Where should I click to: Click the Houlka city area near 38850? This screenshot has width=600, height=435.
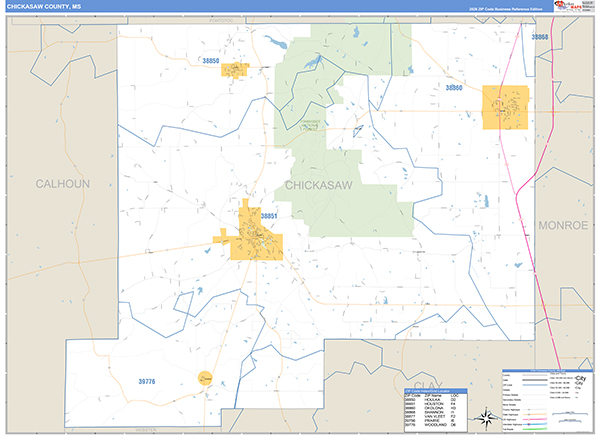click(234, 70)
